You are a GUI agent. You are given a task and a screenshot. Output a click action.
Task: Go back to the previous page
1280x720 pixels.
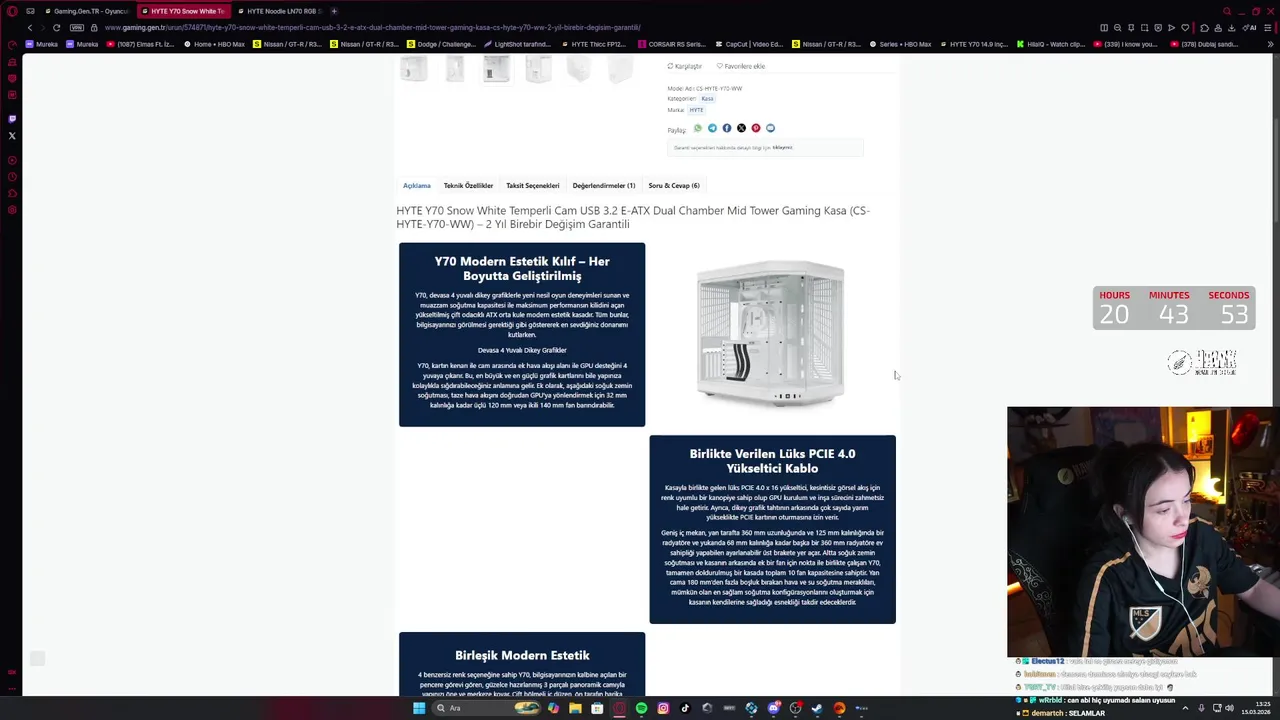(30, 28)
